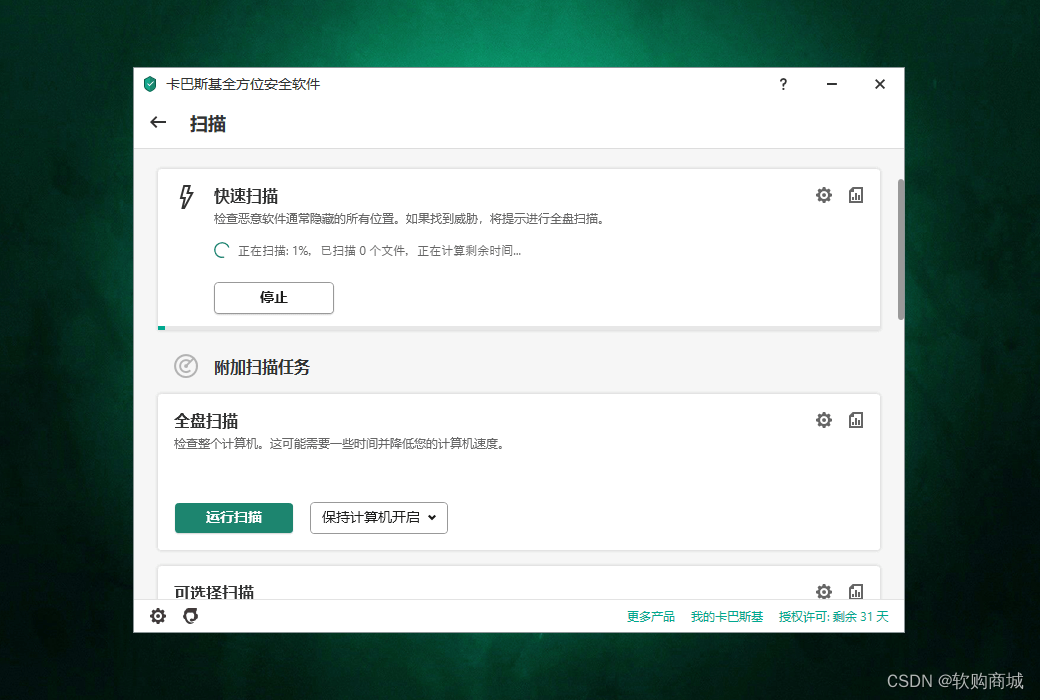Screen dimensions: 1040x700
Task: Open application settings gear at bottom left
Action: point(157,616)
